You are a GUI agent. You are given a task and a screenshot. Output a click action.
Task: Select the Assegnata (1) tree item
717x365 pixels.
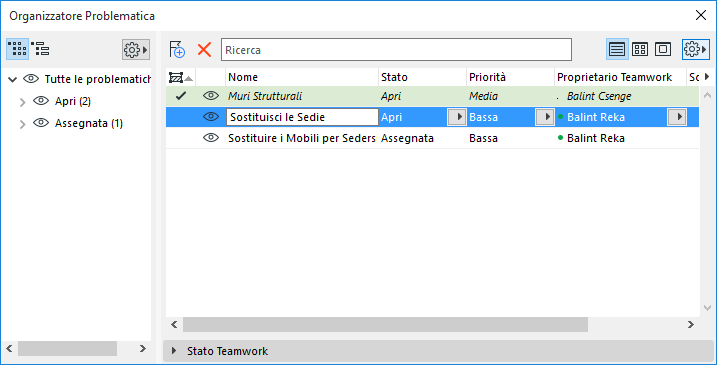tap(89, 123)
